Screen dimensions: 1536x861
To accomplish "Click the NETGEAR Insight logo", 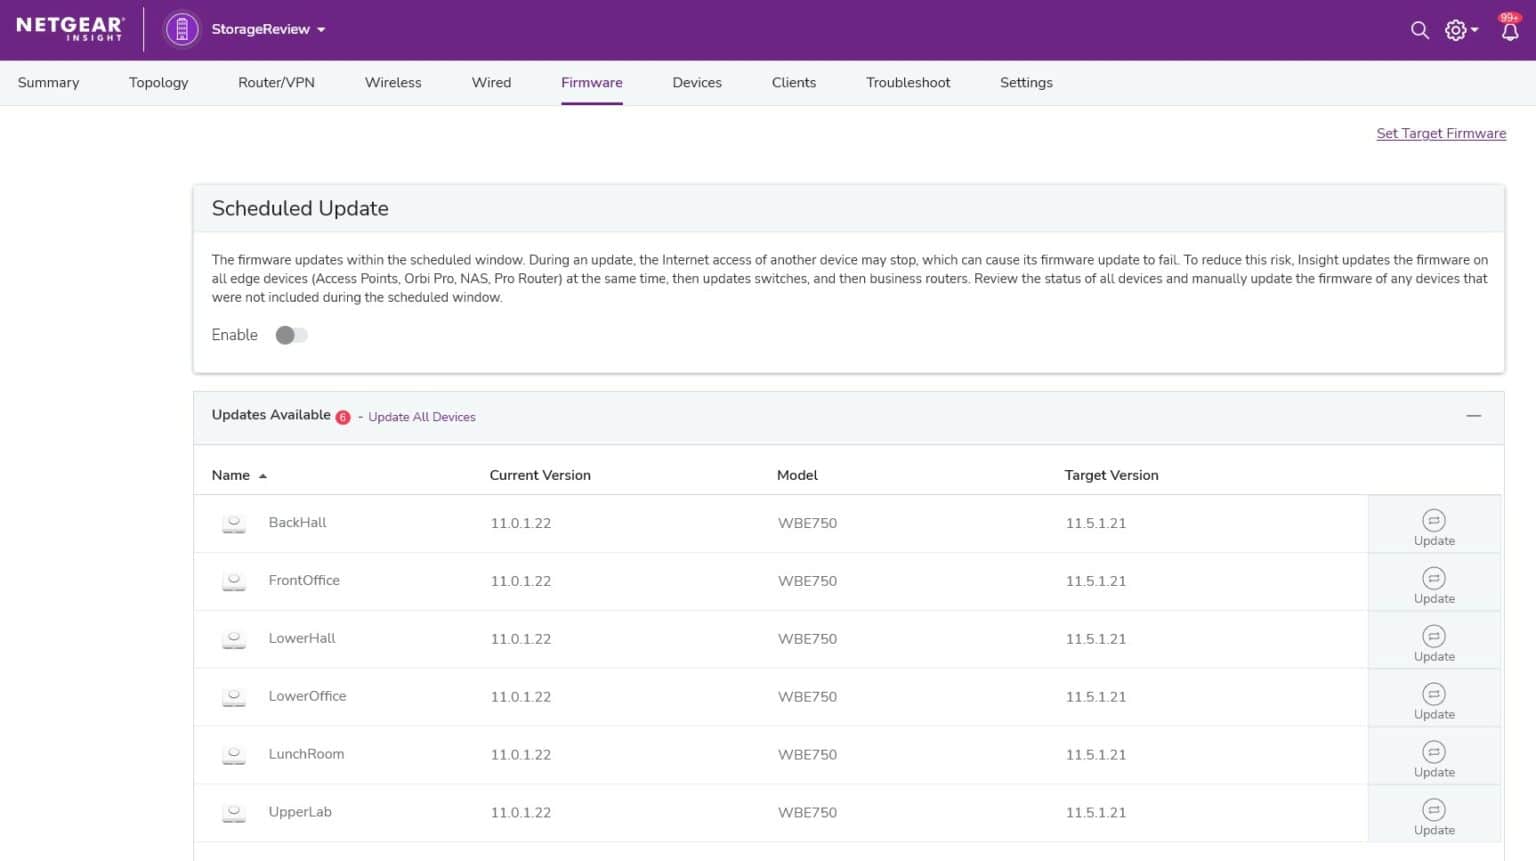I will point(70,29).
